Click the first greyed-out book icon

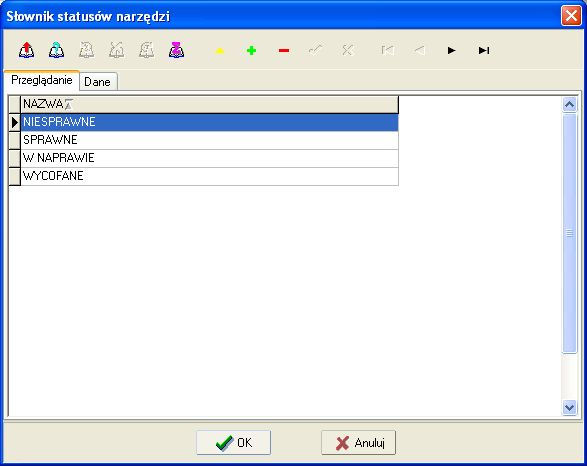tap(86, 50)
